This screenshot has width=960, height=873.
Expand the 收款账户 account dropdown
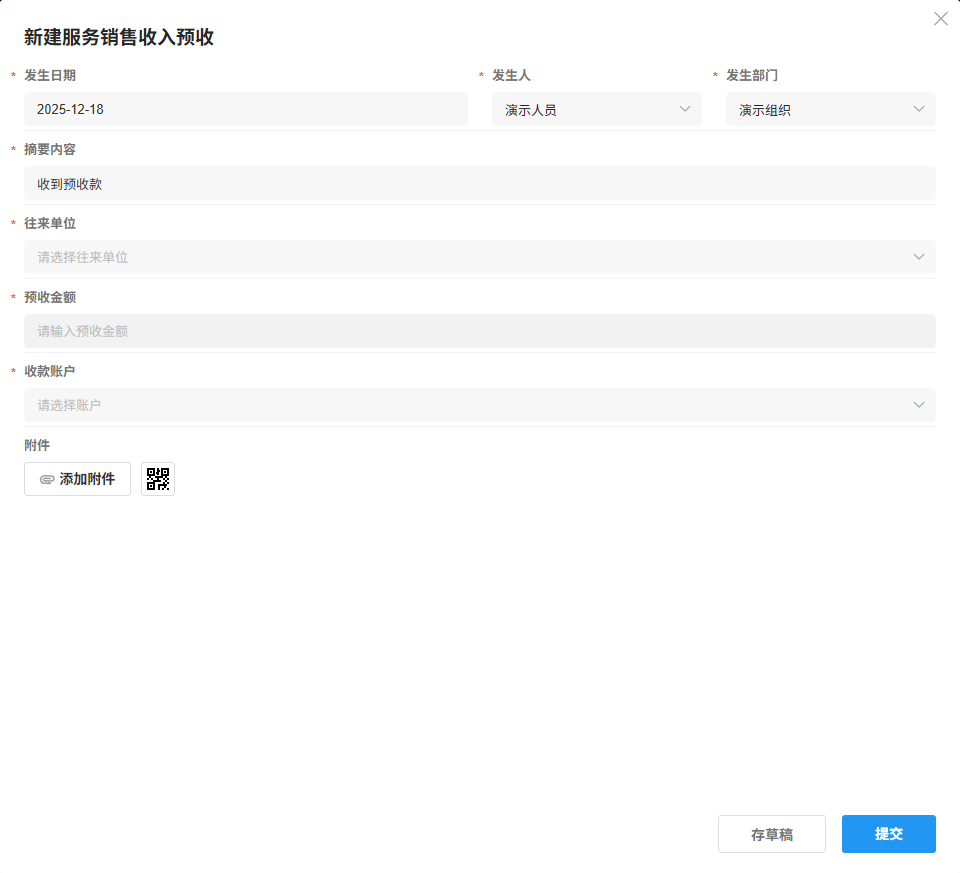(918, 404)
